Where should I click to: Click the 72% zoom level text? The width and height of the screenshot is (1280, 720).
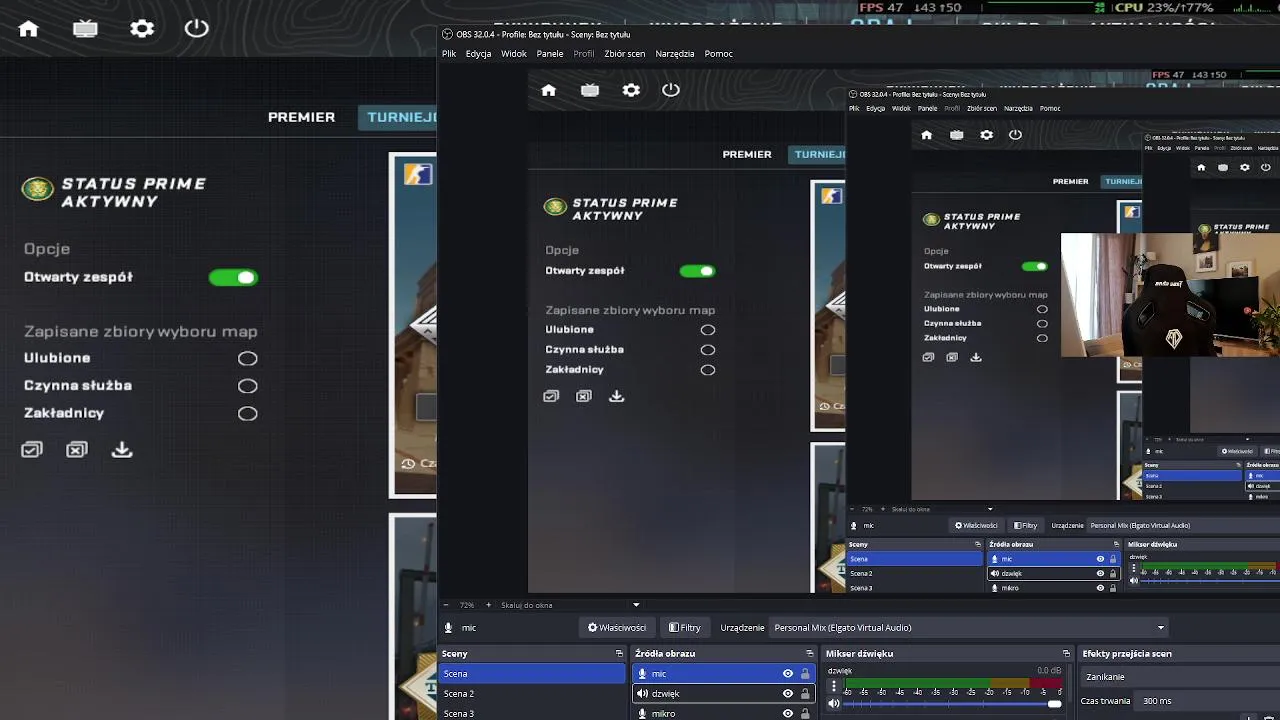467,605
